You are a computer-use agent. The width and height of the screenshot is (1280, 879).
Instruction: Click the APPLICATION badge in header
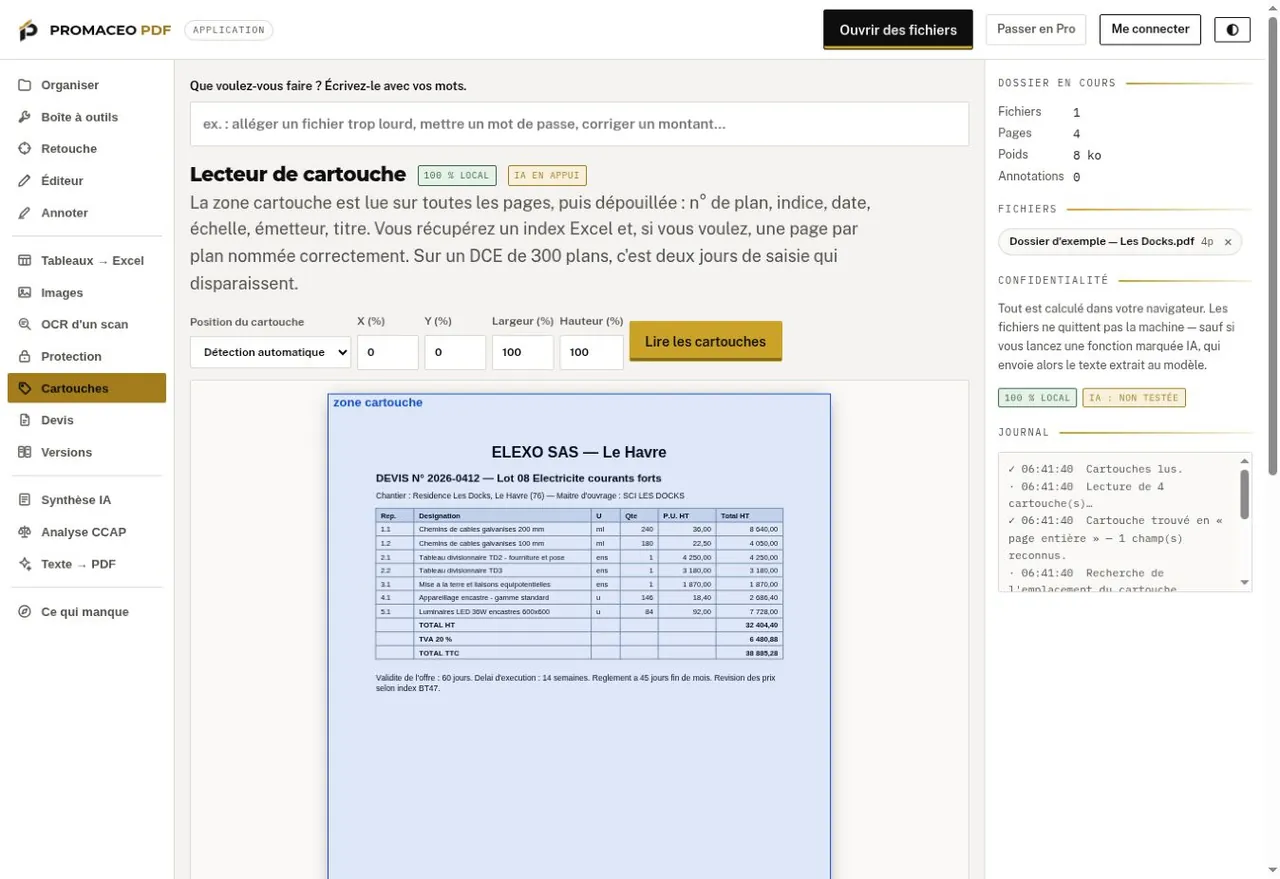[229, 30]
